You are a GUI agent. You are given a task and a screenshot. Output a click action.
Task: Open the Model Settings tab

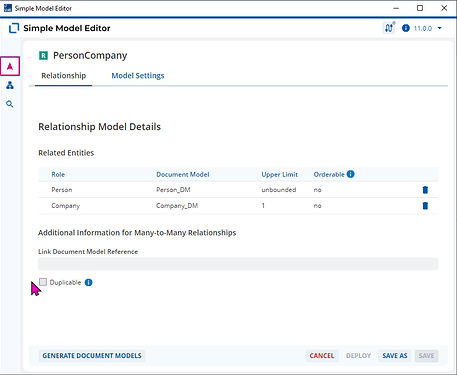(138, 76)
